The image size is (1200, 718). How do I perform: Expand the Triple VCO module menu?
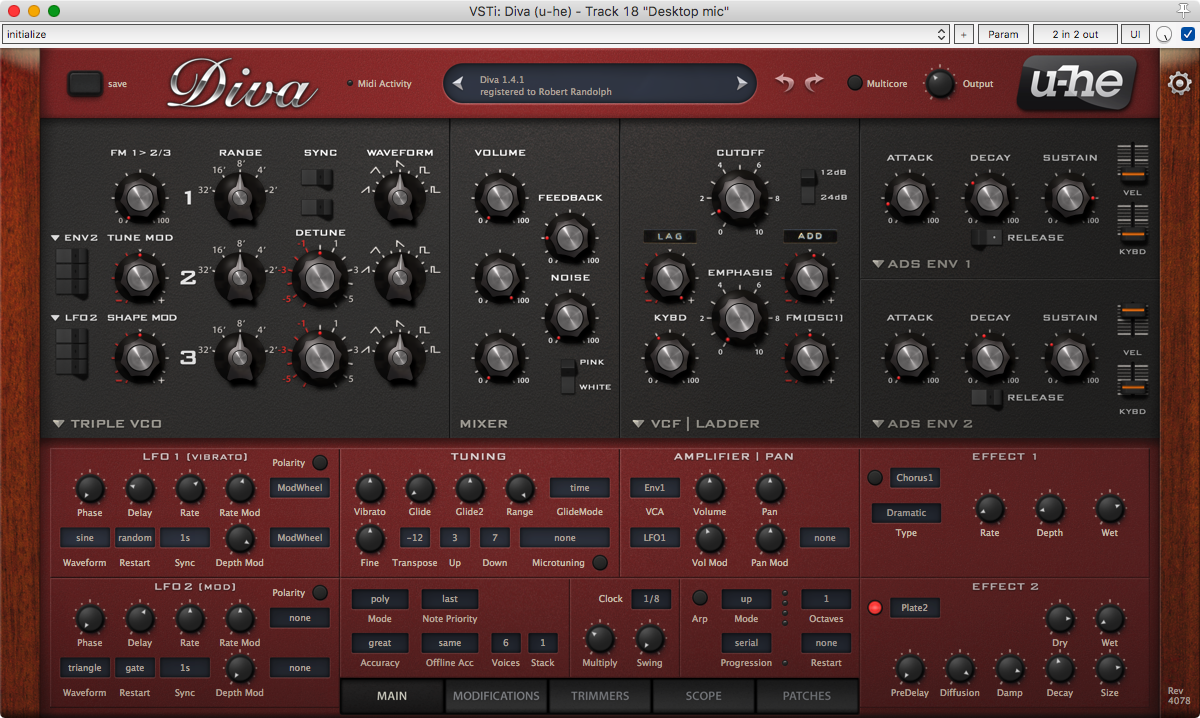(x=59, y=424)
